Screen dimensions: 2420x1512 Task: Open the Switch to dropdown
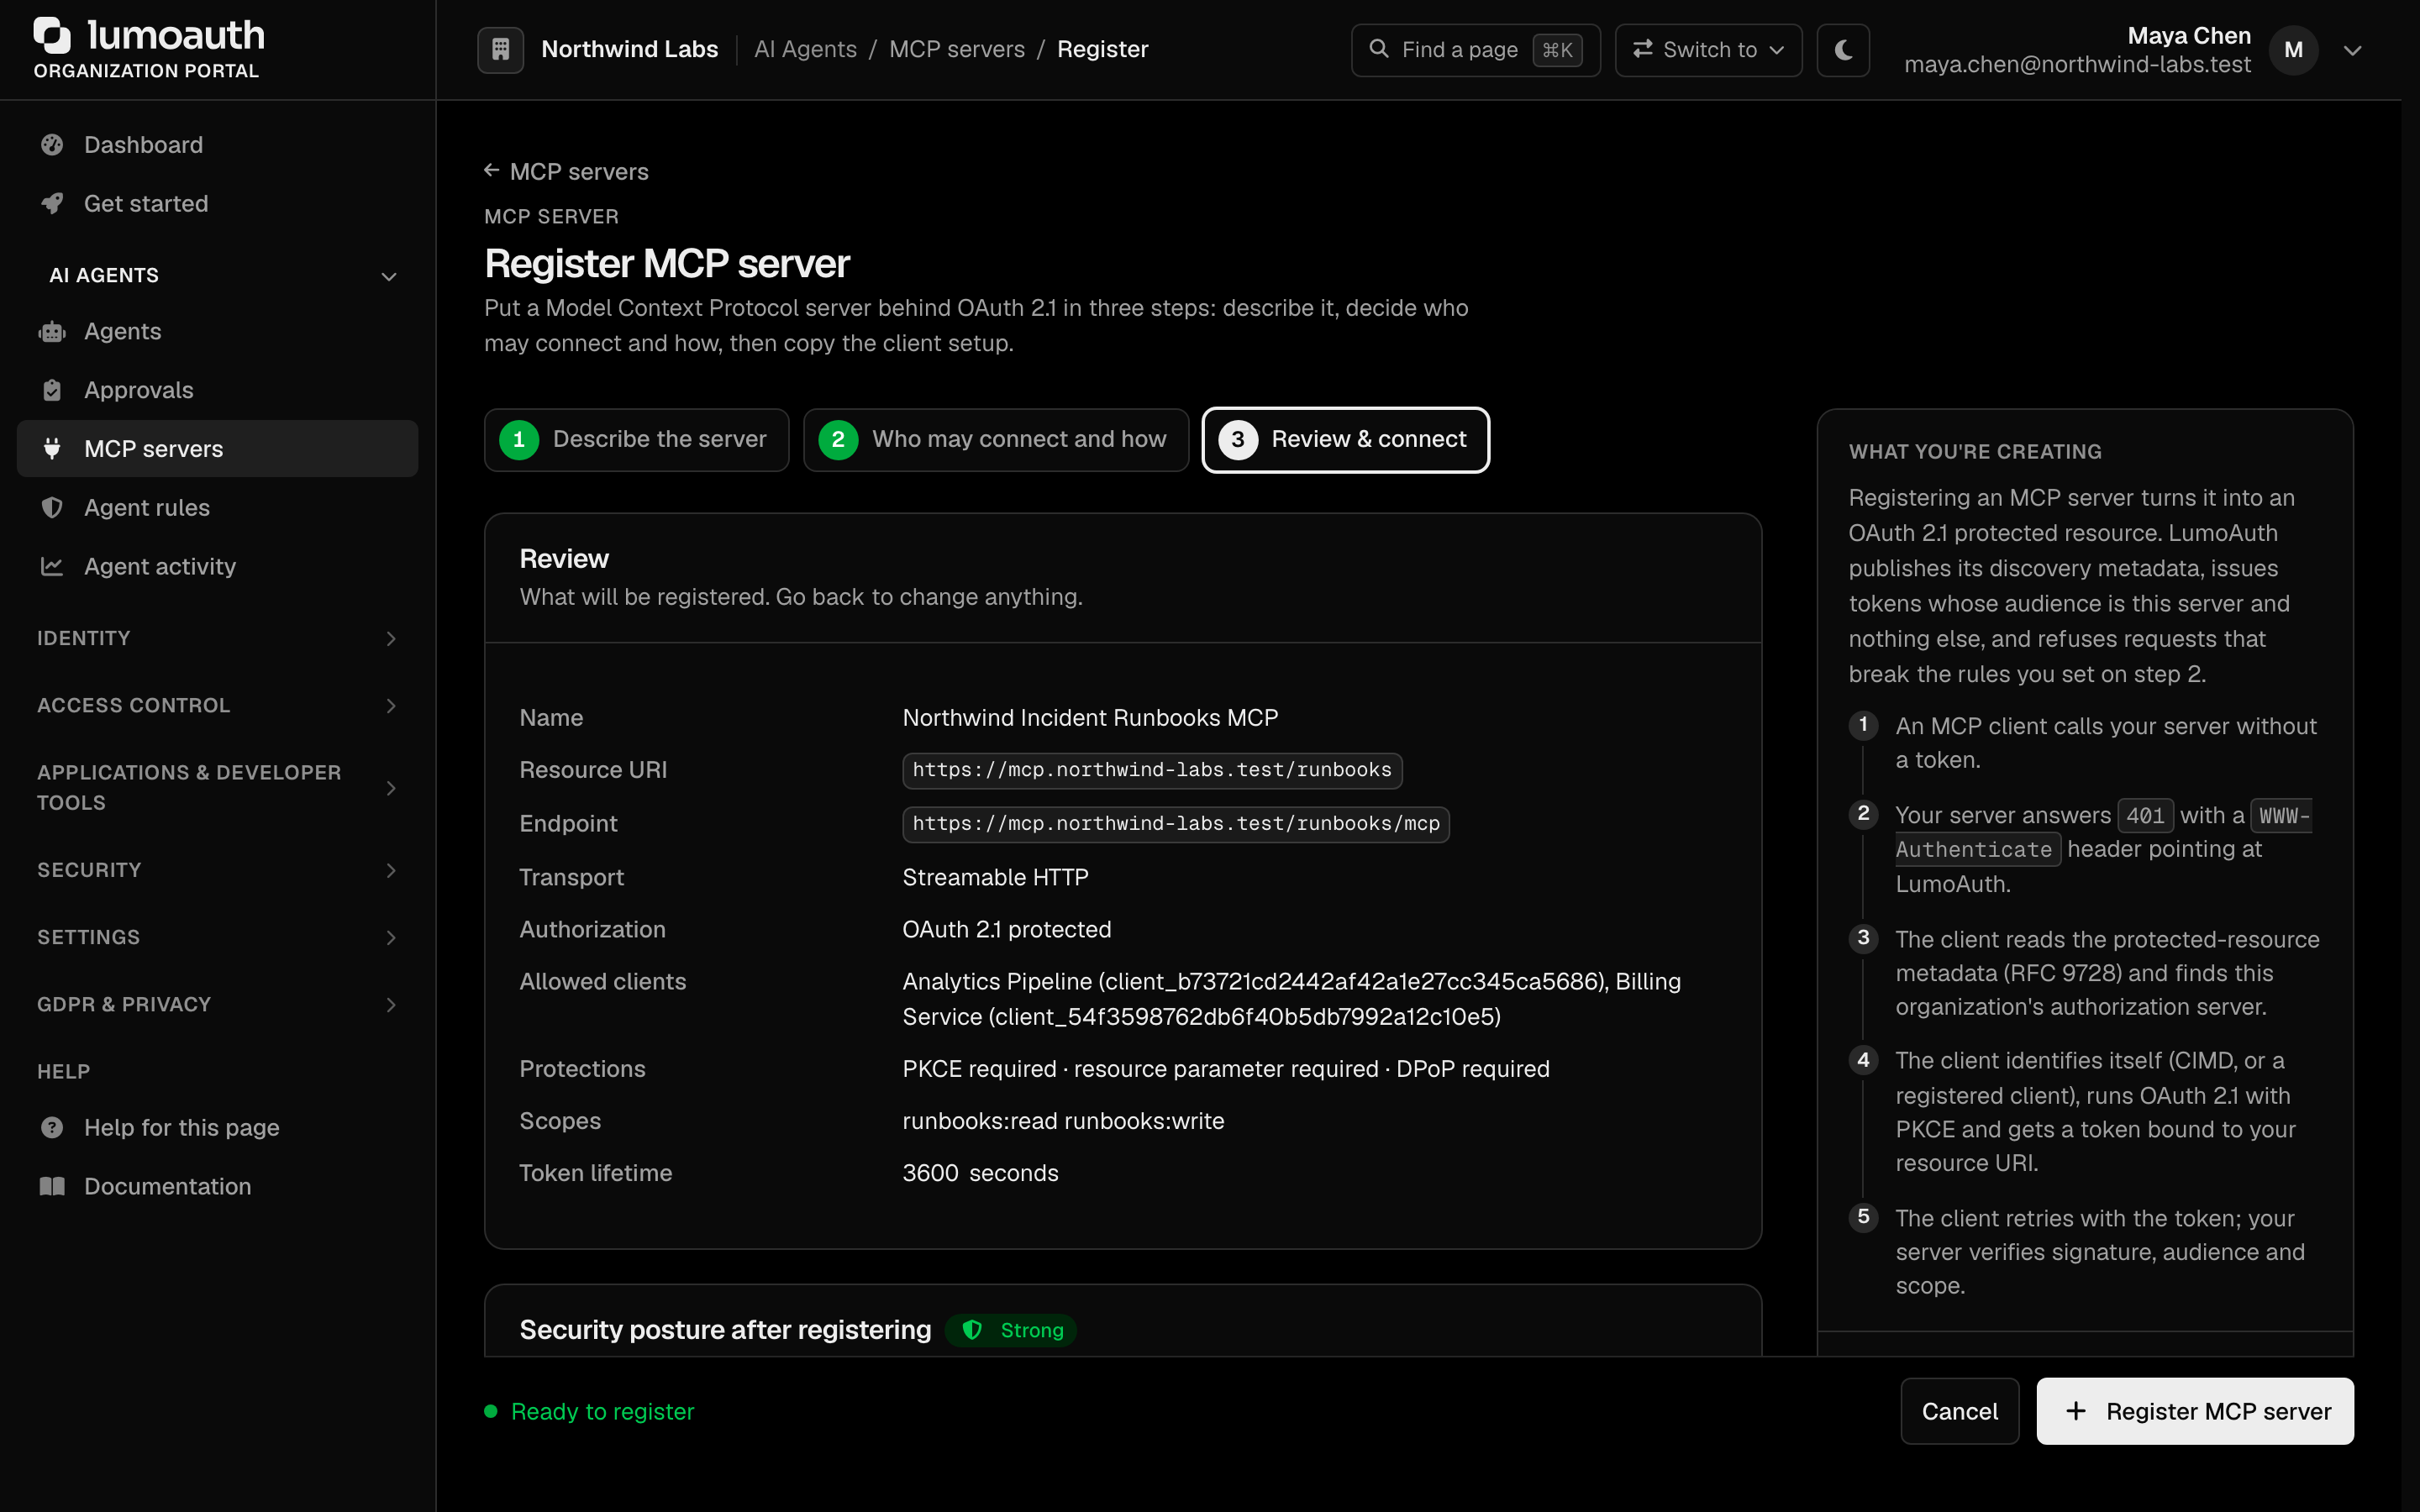coord(1708,49)
